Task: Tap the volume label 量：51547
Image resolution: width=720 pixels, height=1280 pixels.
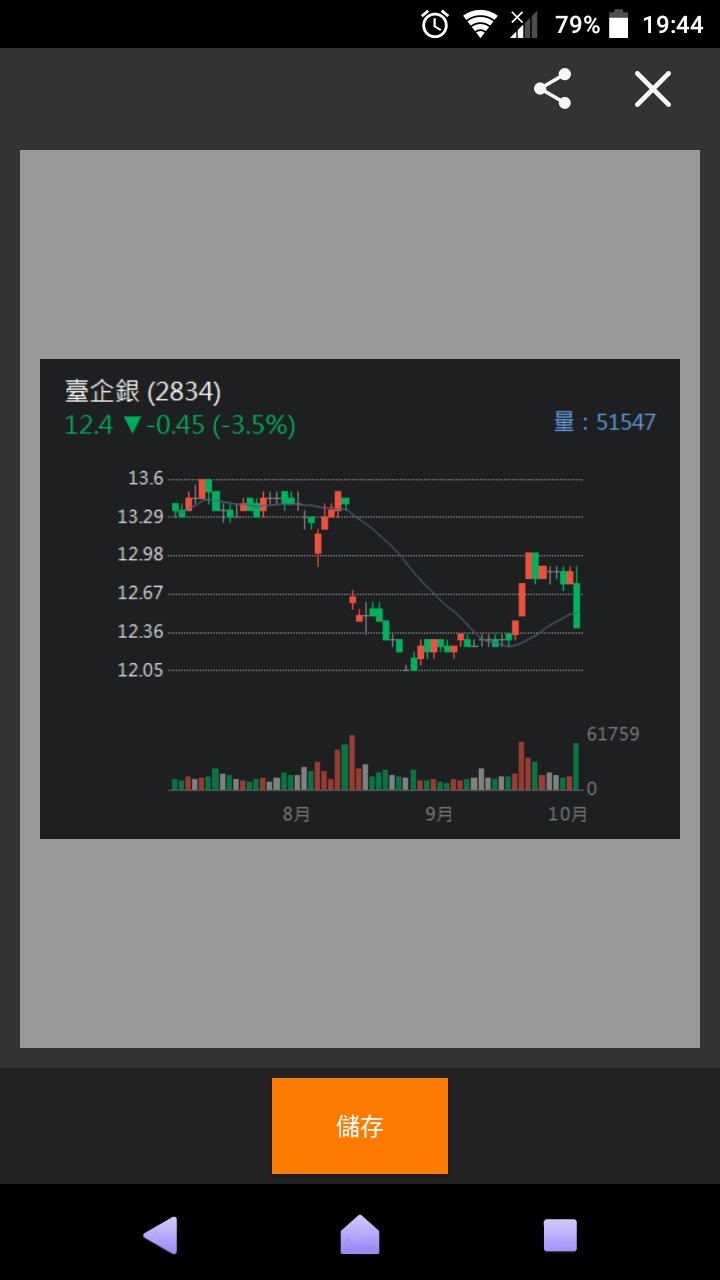Action: click(x=605, y=422)
